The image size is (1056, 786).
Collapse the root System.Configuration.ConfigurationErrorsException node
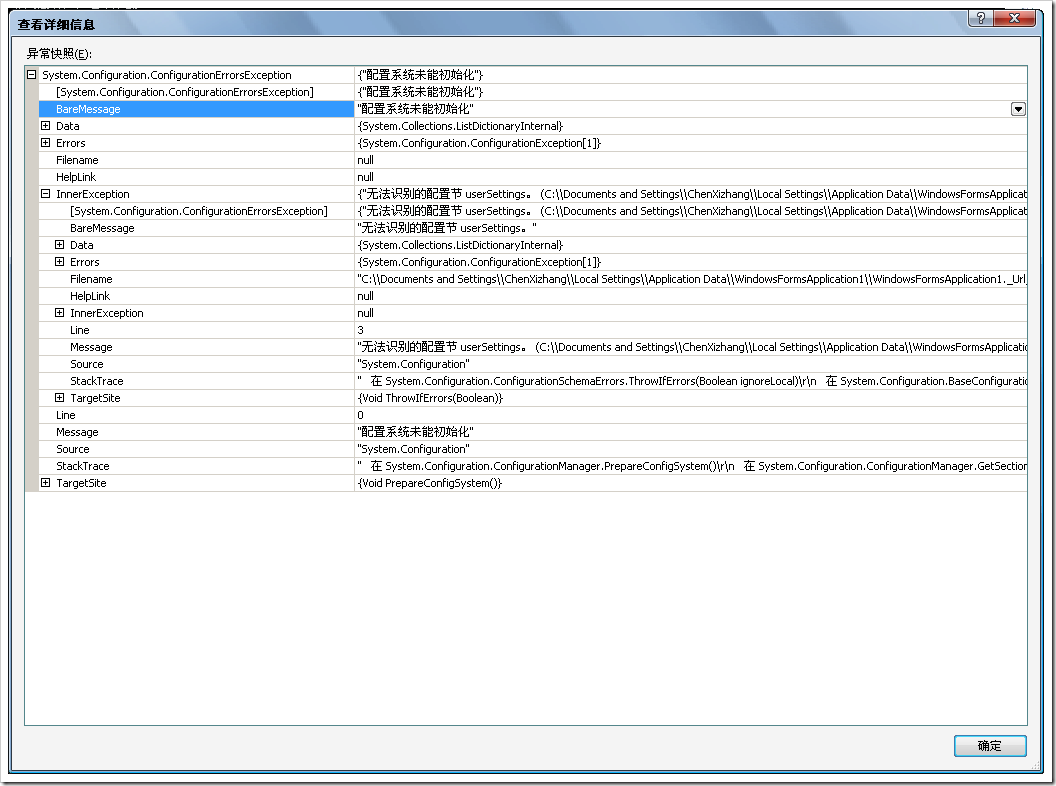(x=31, y=75)
